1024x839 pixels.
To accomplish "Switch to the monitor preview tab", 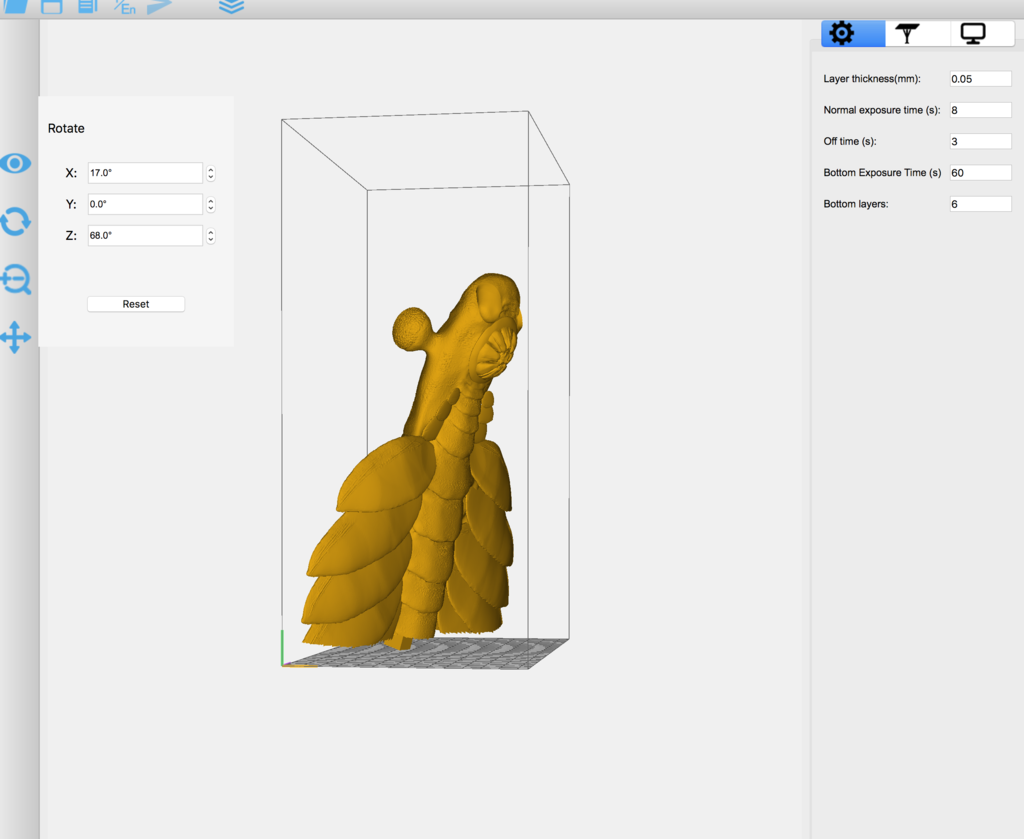I will click(982, 33).
